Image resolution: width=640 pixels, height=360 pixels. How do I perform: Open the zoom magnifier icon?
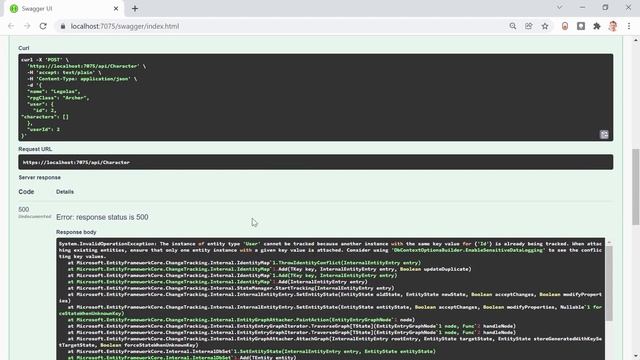click(513, 26)
